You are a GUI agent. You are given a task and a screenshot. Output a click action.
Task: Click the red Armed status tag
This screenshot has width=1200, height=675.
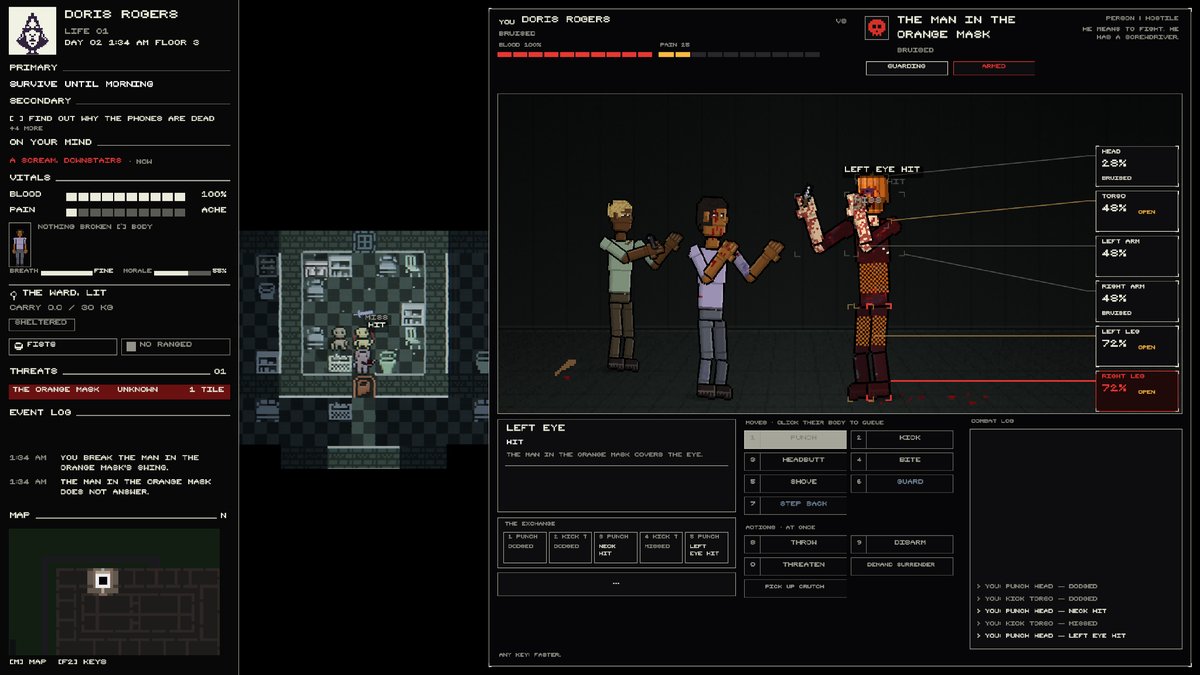(x=994, y=67)
